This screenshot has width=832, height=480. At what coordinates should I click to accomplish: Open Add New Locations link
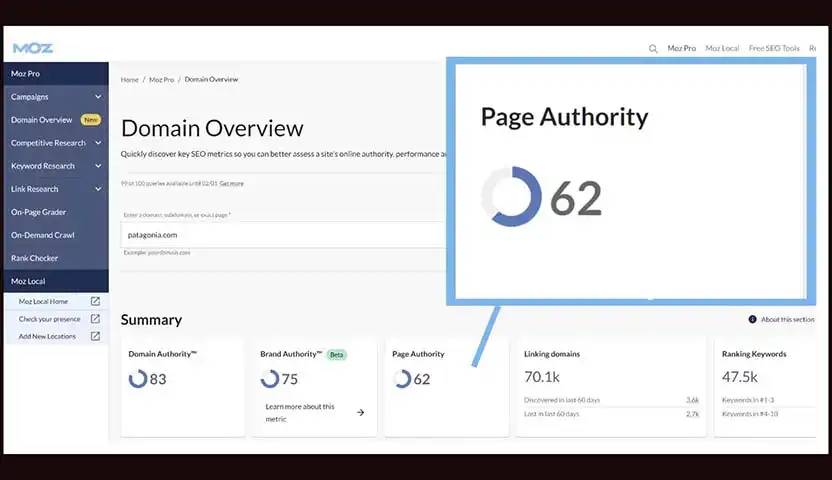coord(47,336)
